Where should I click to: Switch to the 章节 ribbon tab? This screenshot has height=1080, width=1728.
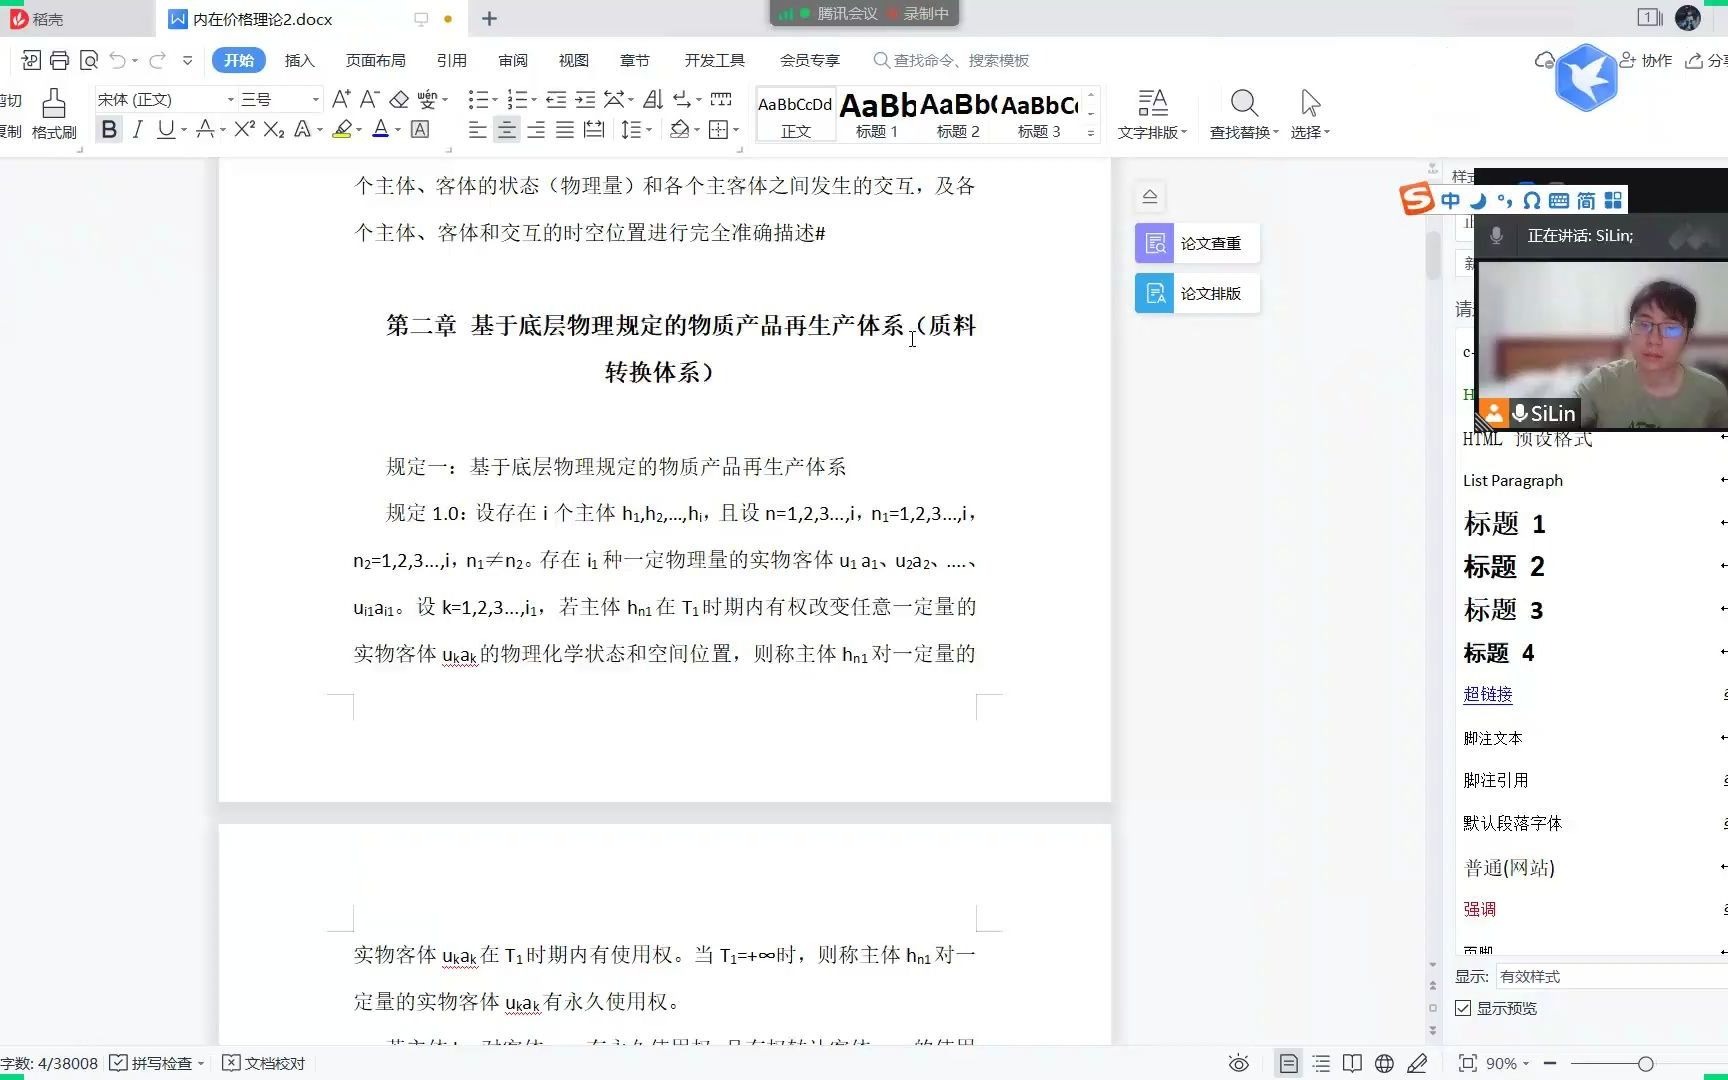pyautogui.click(x=634, y=60)
